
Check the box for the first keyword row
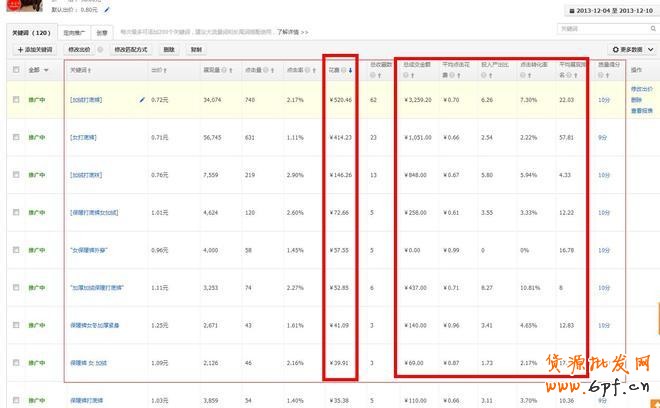tap(14, 100)
